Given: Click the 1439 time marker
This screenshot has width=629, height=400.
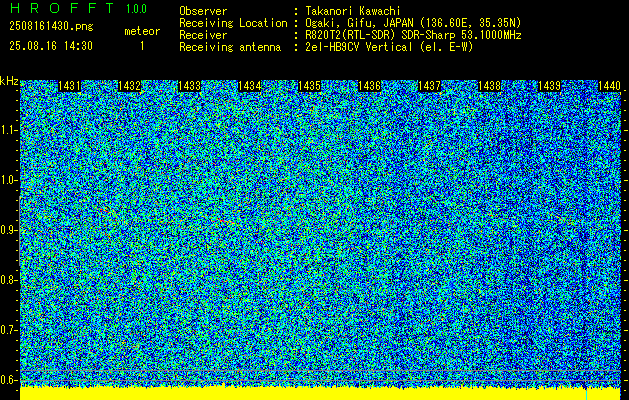Looking at the screenshot, I should click(549, 85).
